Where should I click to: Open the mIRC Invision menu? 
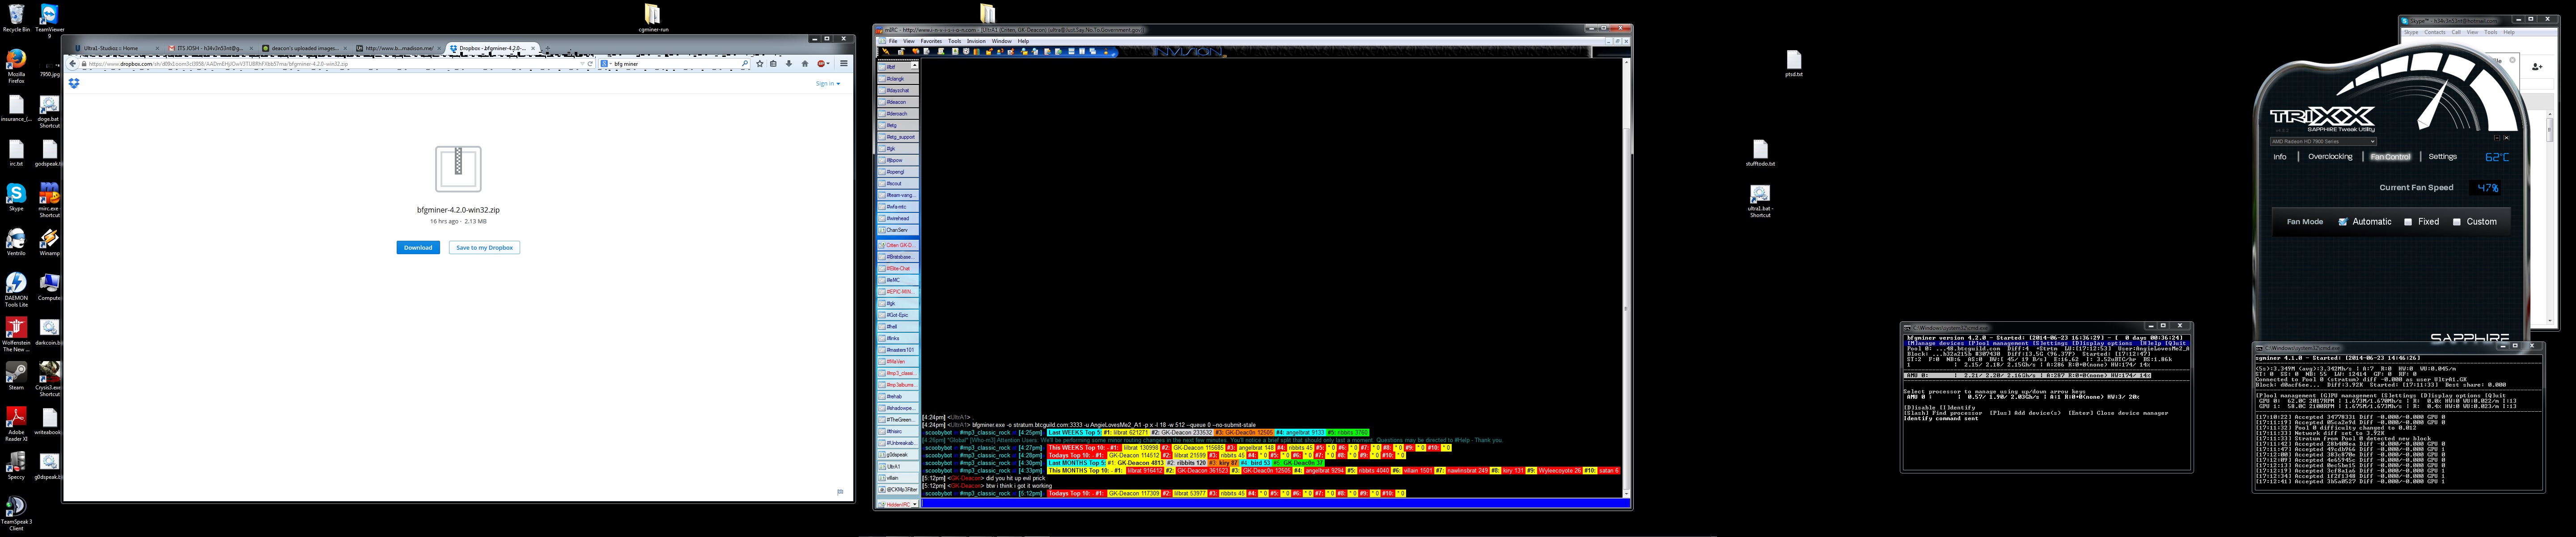point(976,41)
